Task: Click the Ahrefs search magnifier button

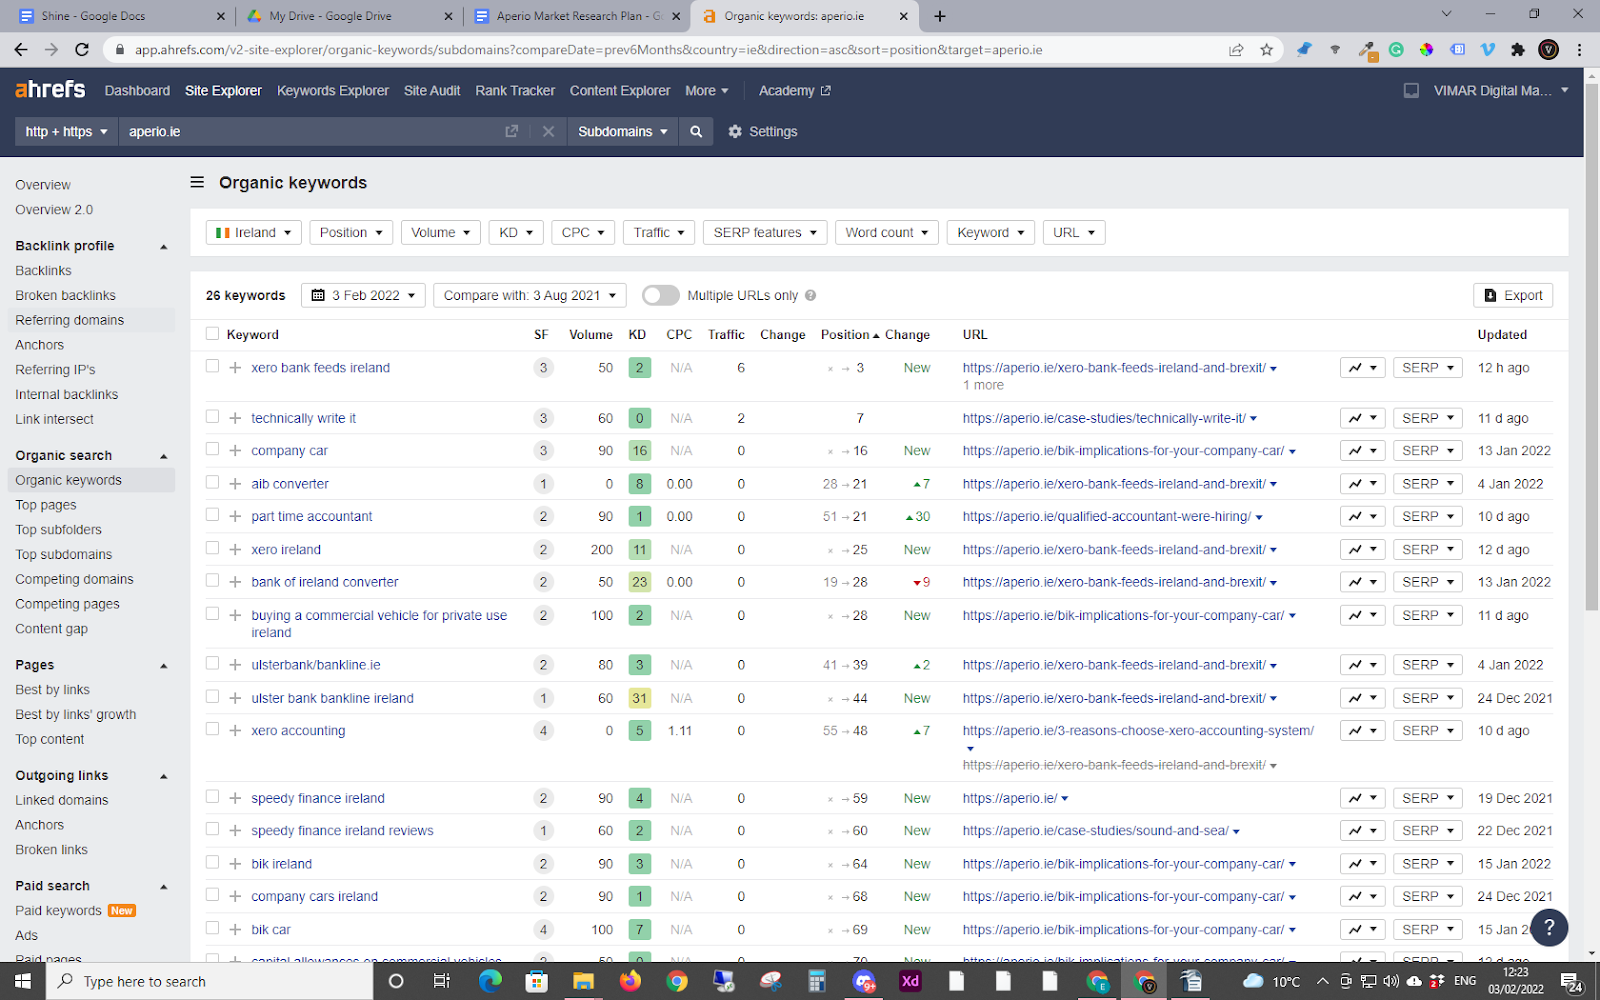Action: tap(696, 131)
